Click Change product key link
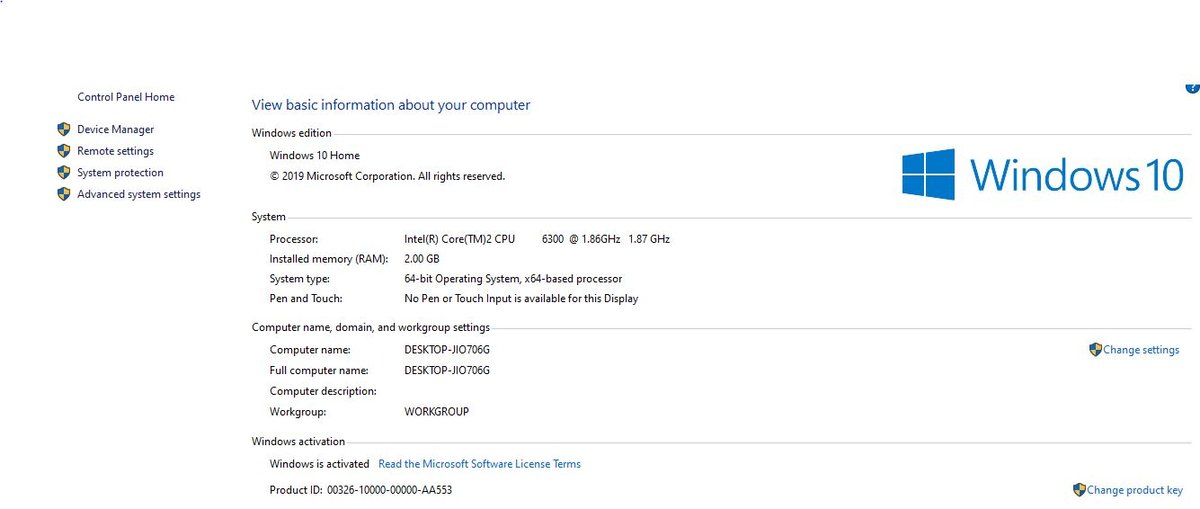Screen dimensions: 1200x509 [x=1135, y=490]
